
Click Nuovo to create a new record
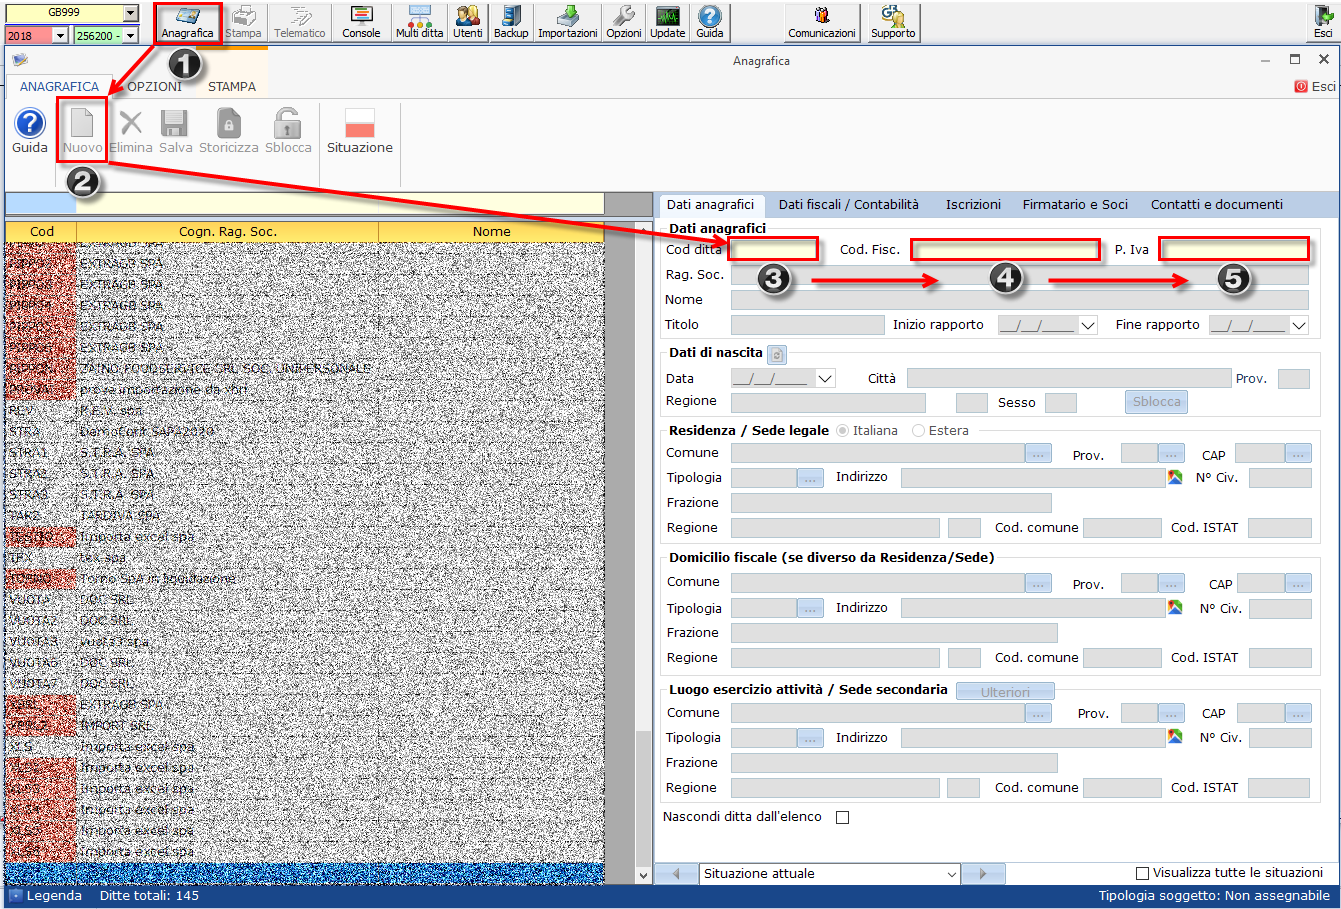point(82,131)
